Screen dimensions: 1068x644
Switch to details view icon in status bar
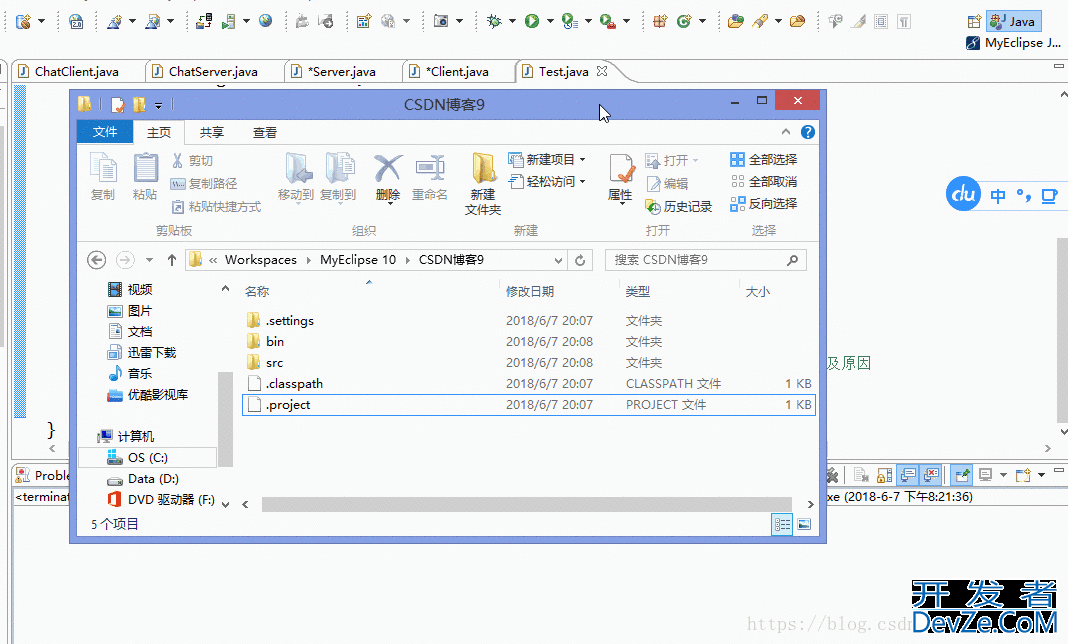pos(782,524)
